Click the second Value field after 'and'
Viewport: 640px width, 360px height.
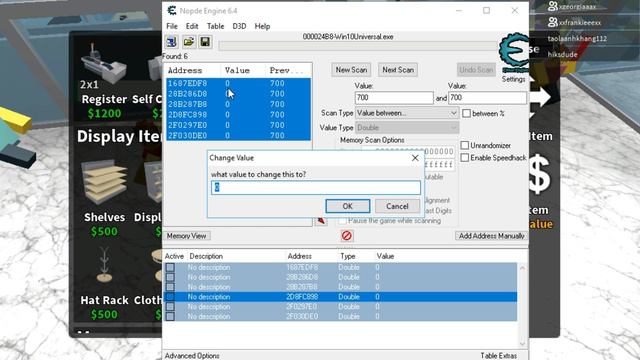coord(487,98)
